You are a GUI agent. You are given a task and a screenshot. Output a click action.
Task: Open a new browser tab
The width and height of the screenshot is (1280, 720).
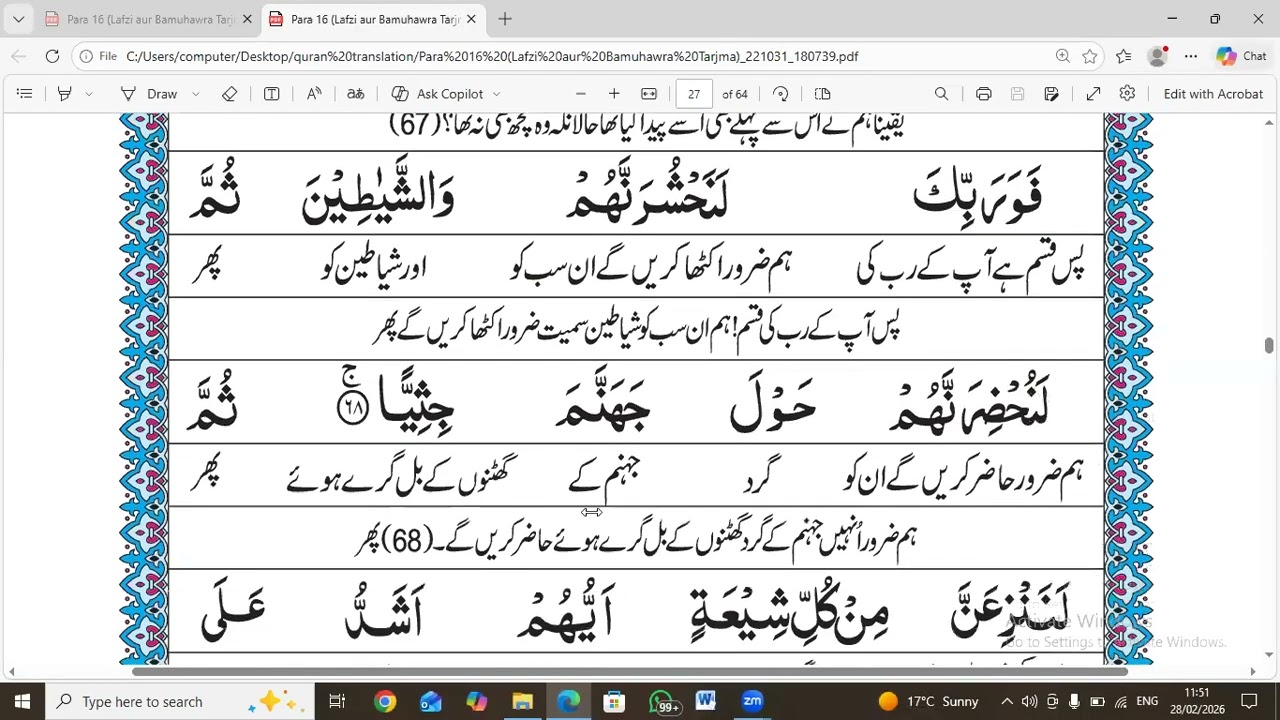(x=505, y=19)
